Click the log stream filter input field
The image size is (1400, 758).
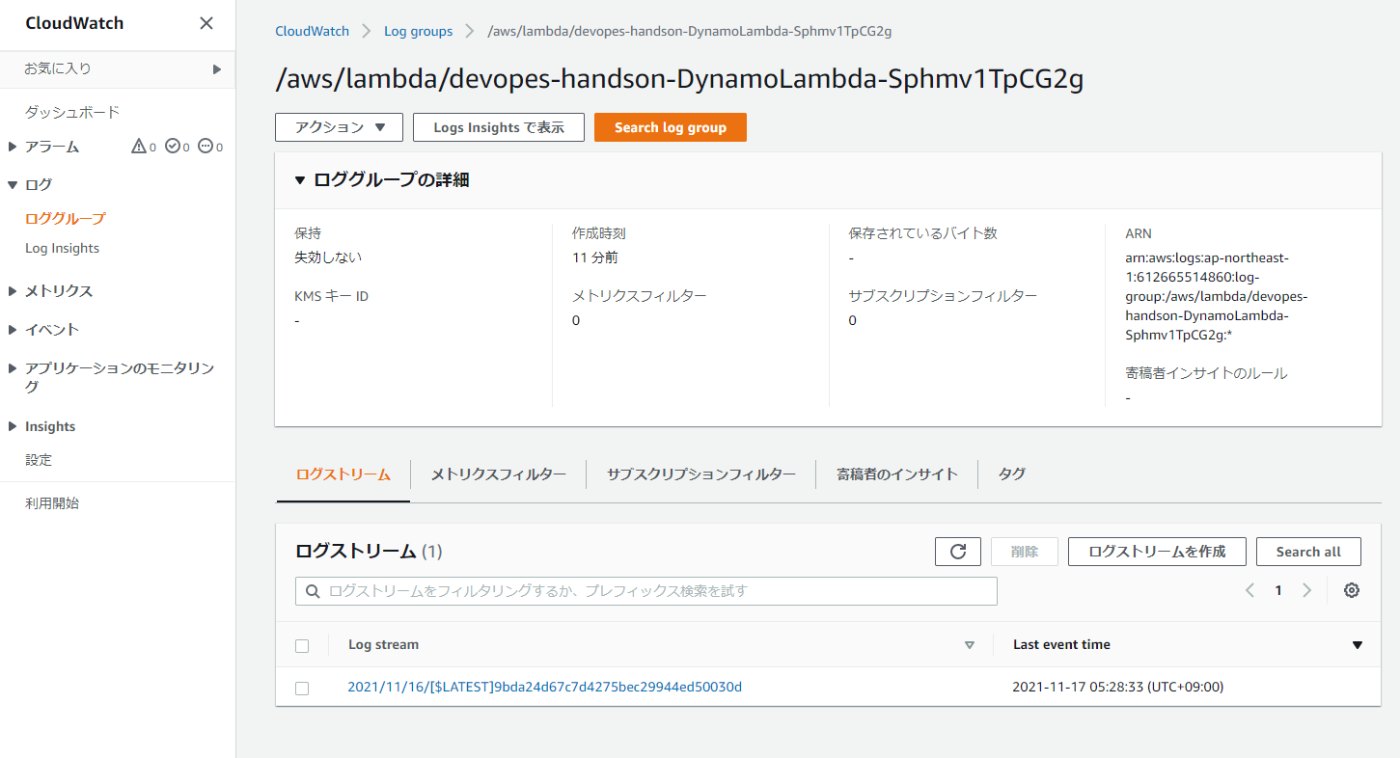point(646,590)
